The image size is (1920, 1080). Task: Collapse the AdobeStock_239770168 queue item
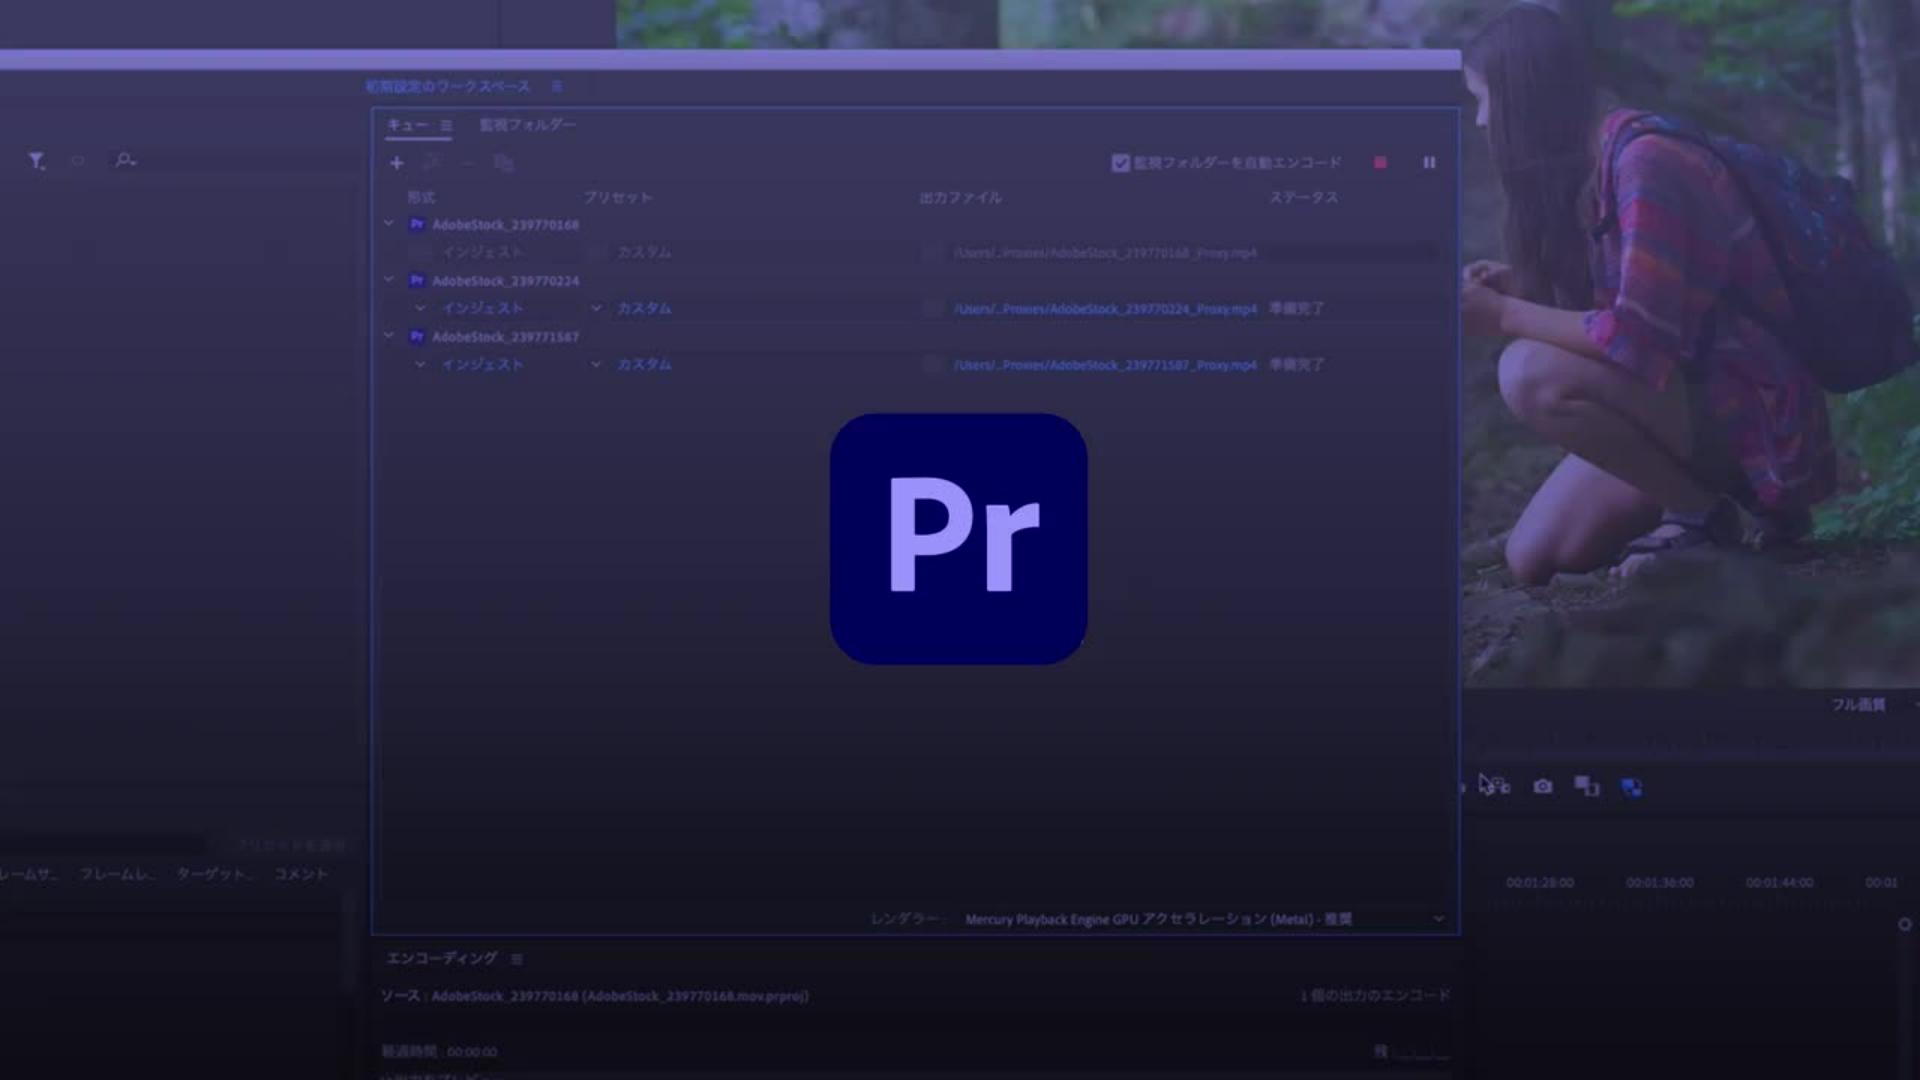[x=389, y=224]
